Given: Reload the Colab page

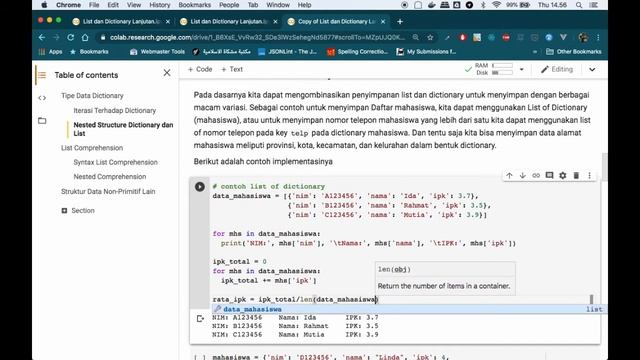Looking at the screenshot, I should [x=71, y=38].
